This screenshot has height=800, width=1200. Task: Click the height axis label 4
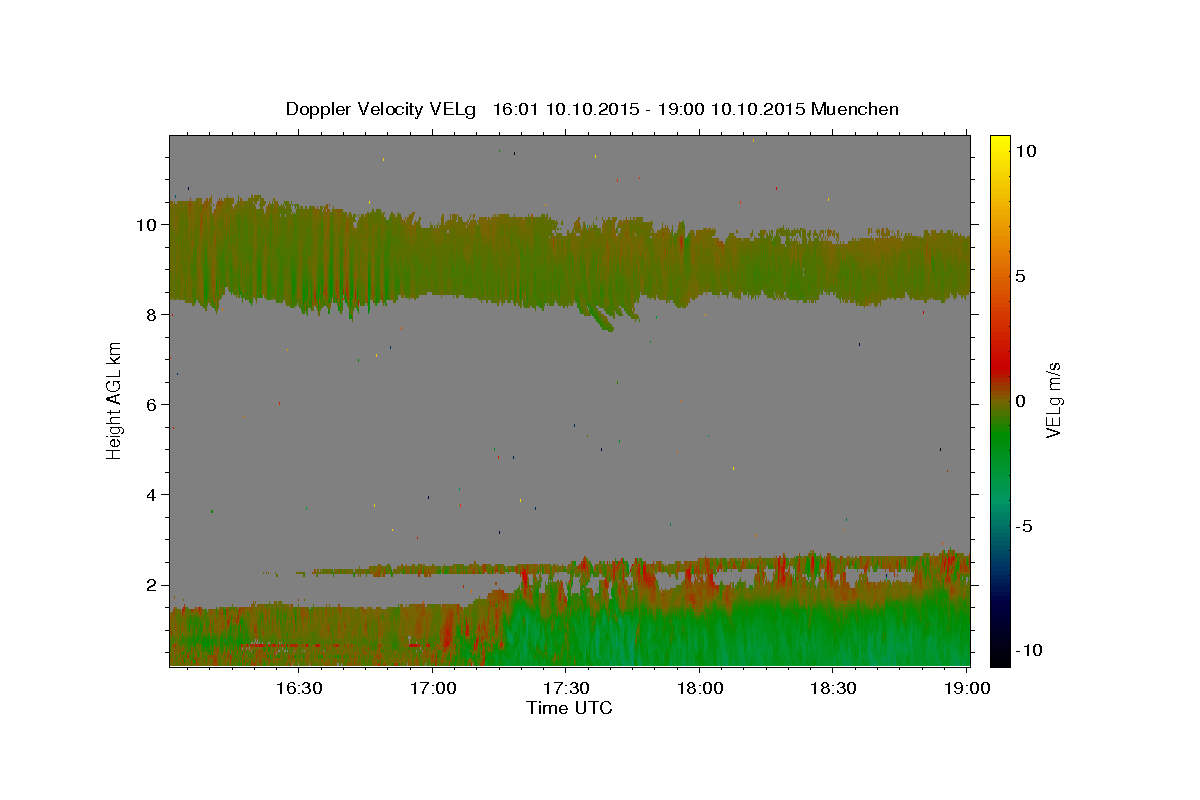152,495
